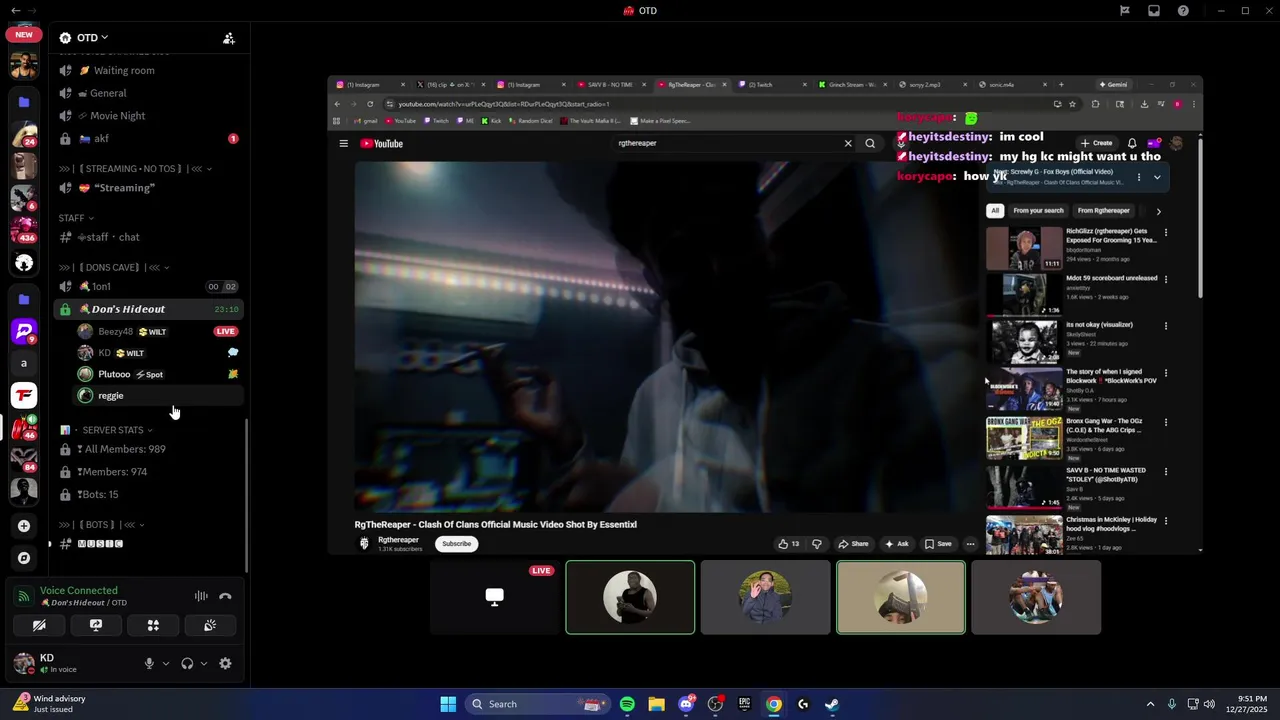Join the 1on1 voice channel
This screenshot has width=1280, height=720.
point(148,287)
